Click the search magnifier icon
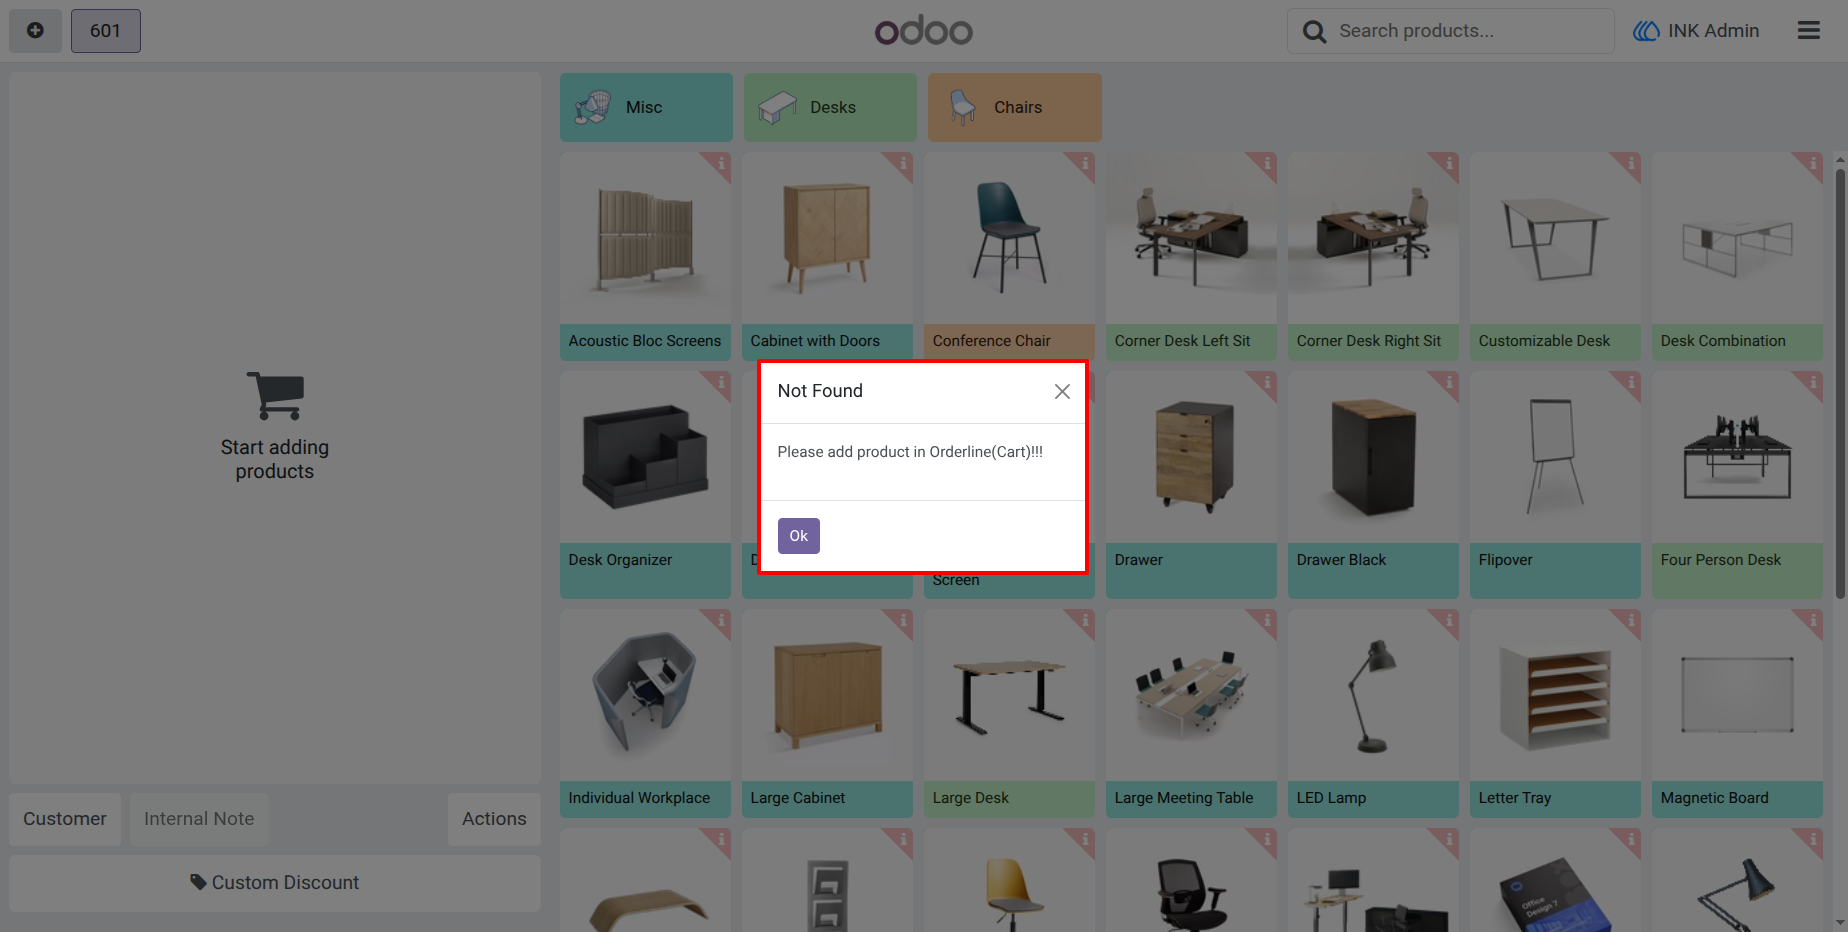The image size is (1848, 932). (1314, 32)
